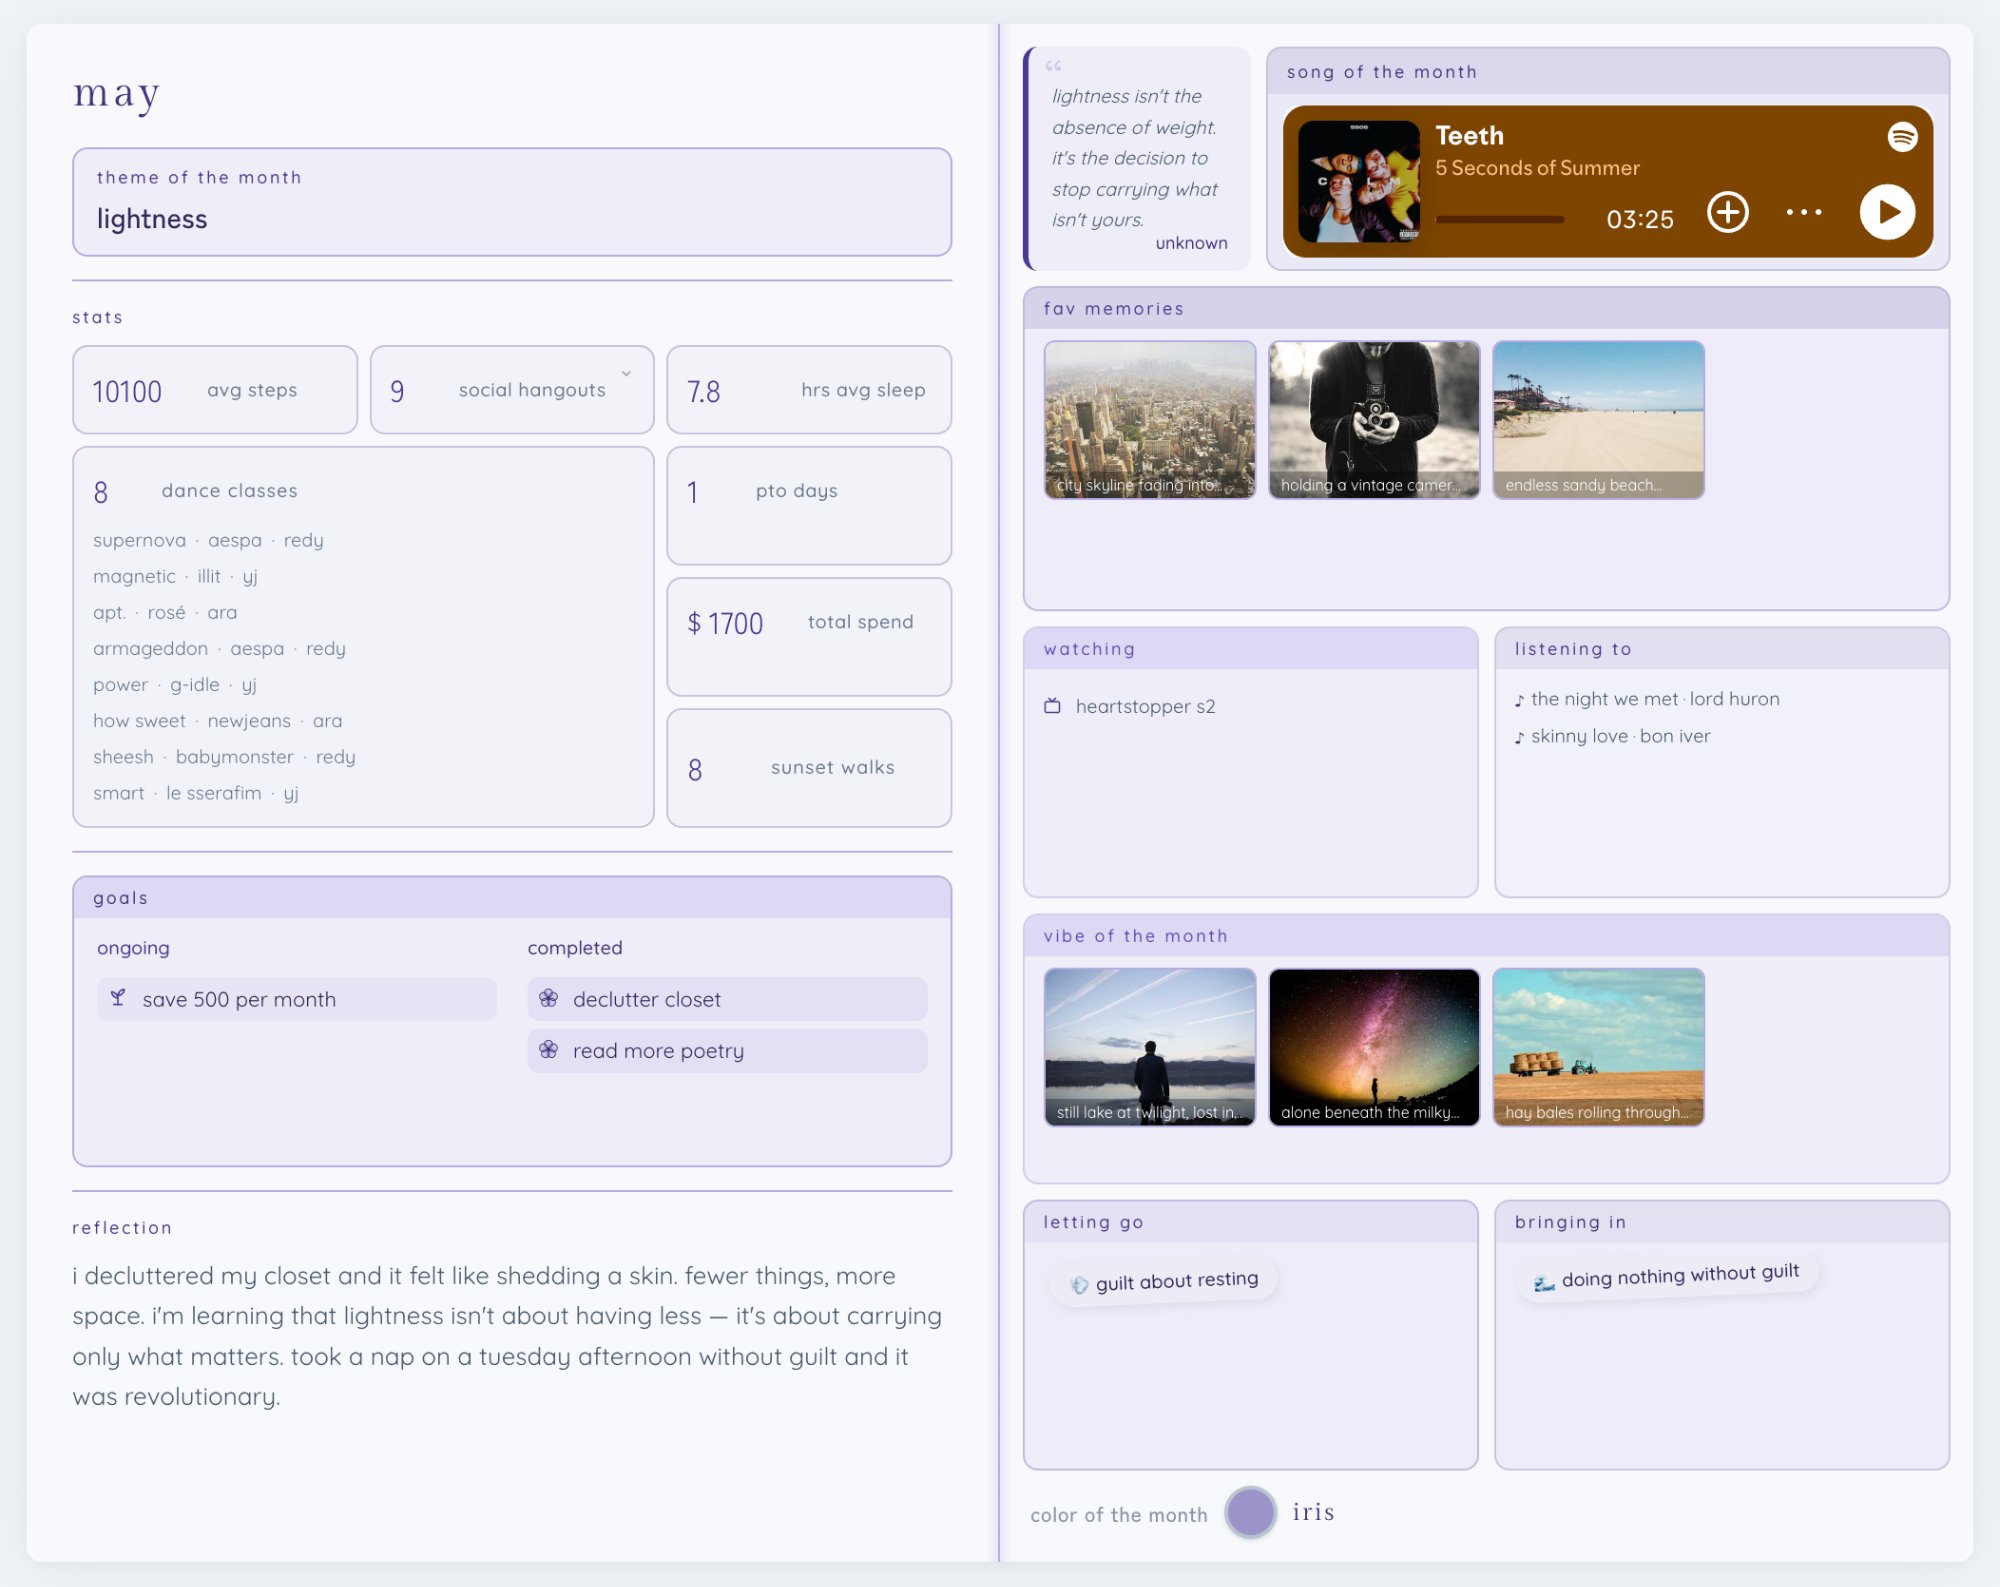Open the more options menu on the song card
Viewport: 2000px width, 1587px height.
click(x=1804, y=211)
